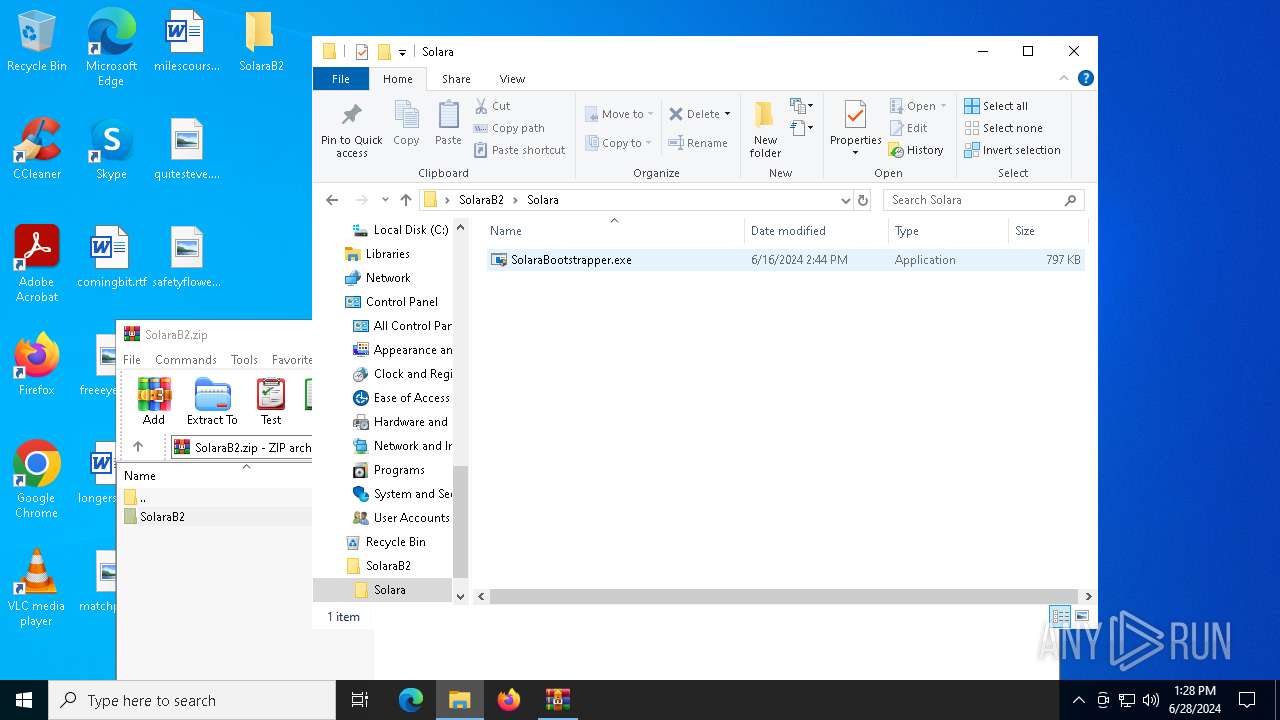The height and width of the screenshot is (720, 1280).
Task: Select Network in navigation pane
Action: (377, 278)
